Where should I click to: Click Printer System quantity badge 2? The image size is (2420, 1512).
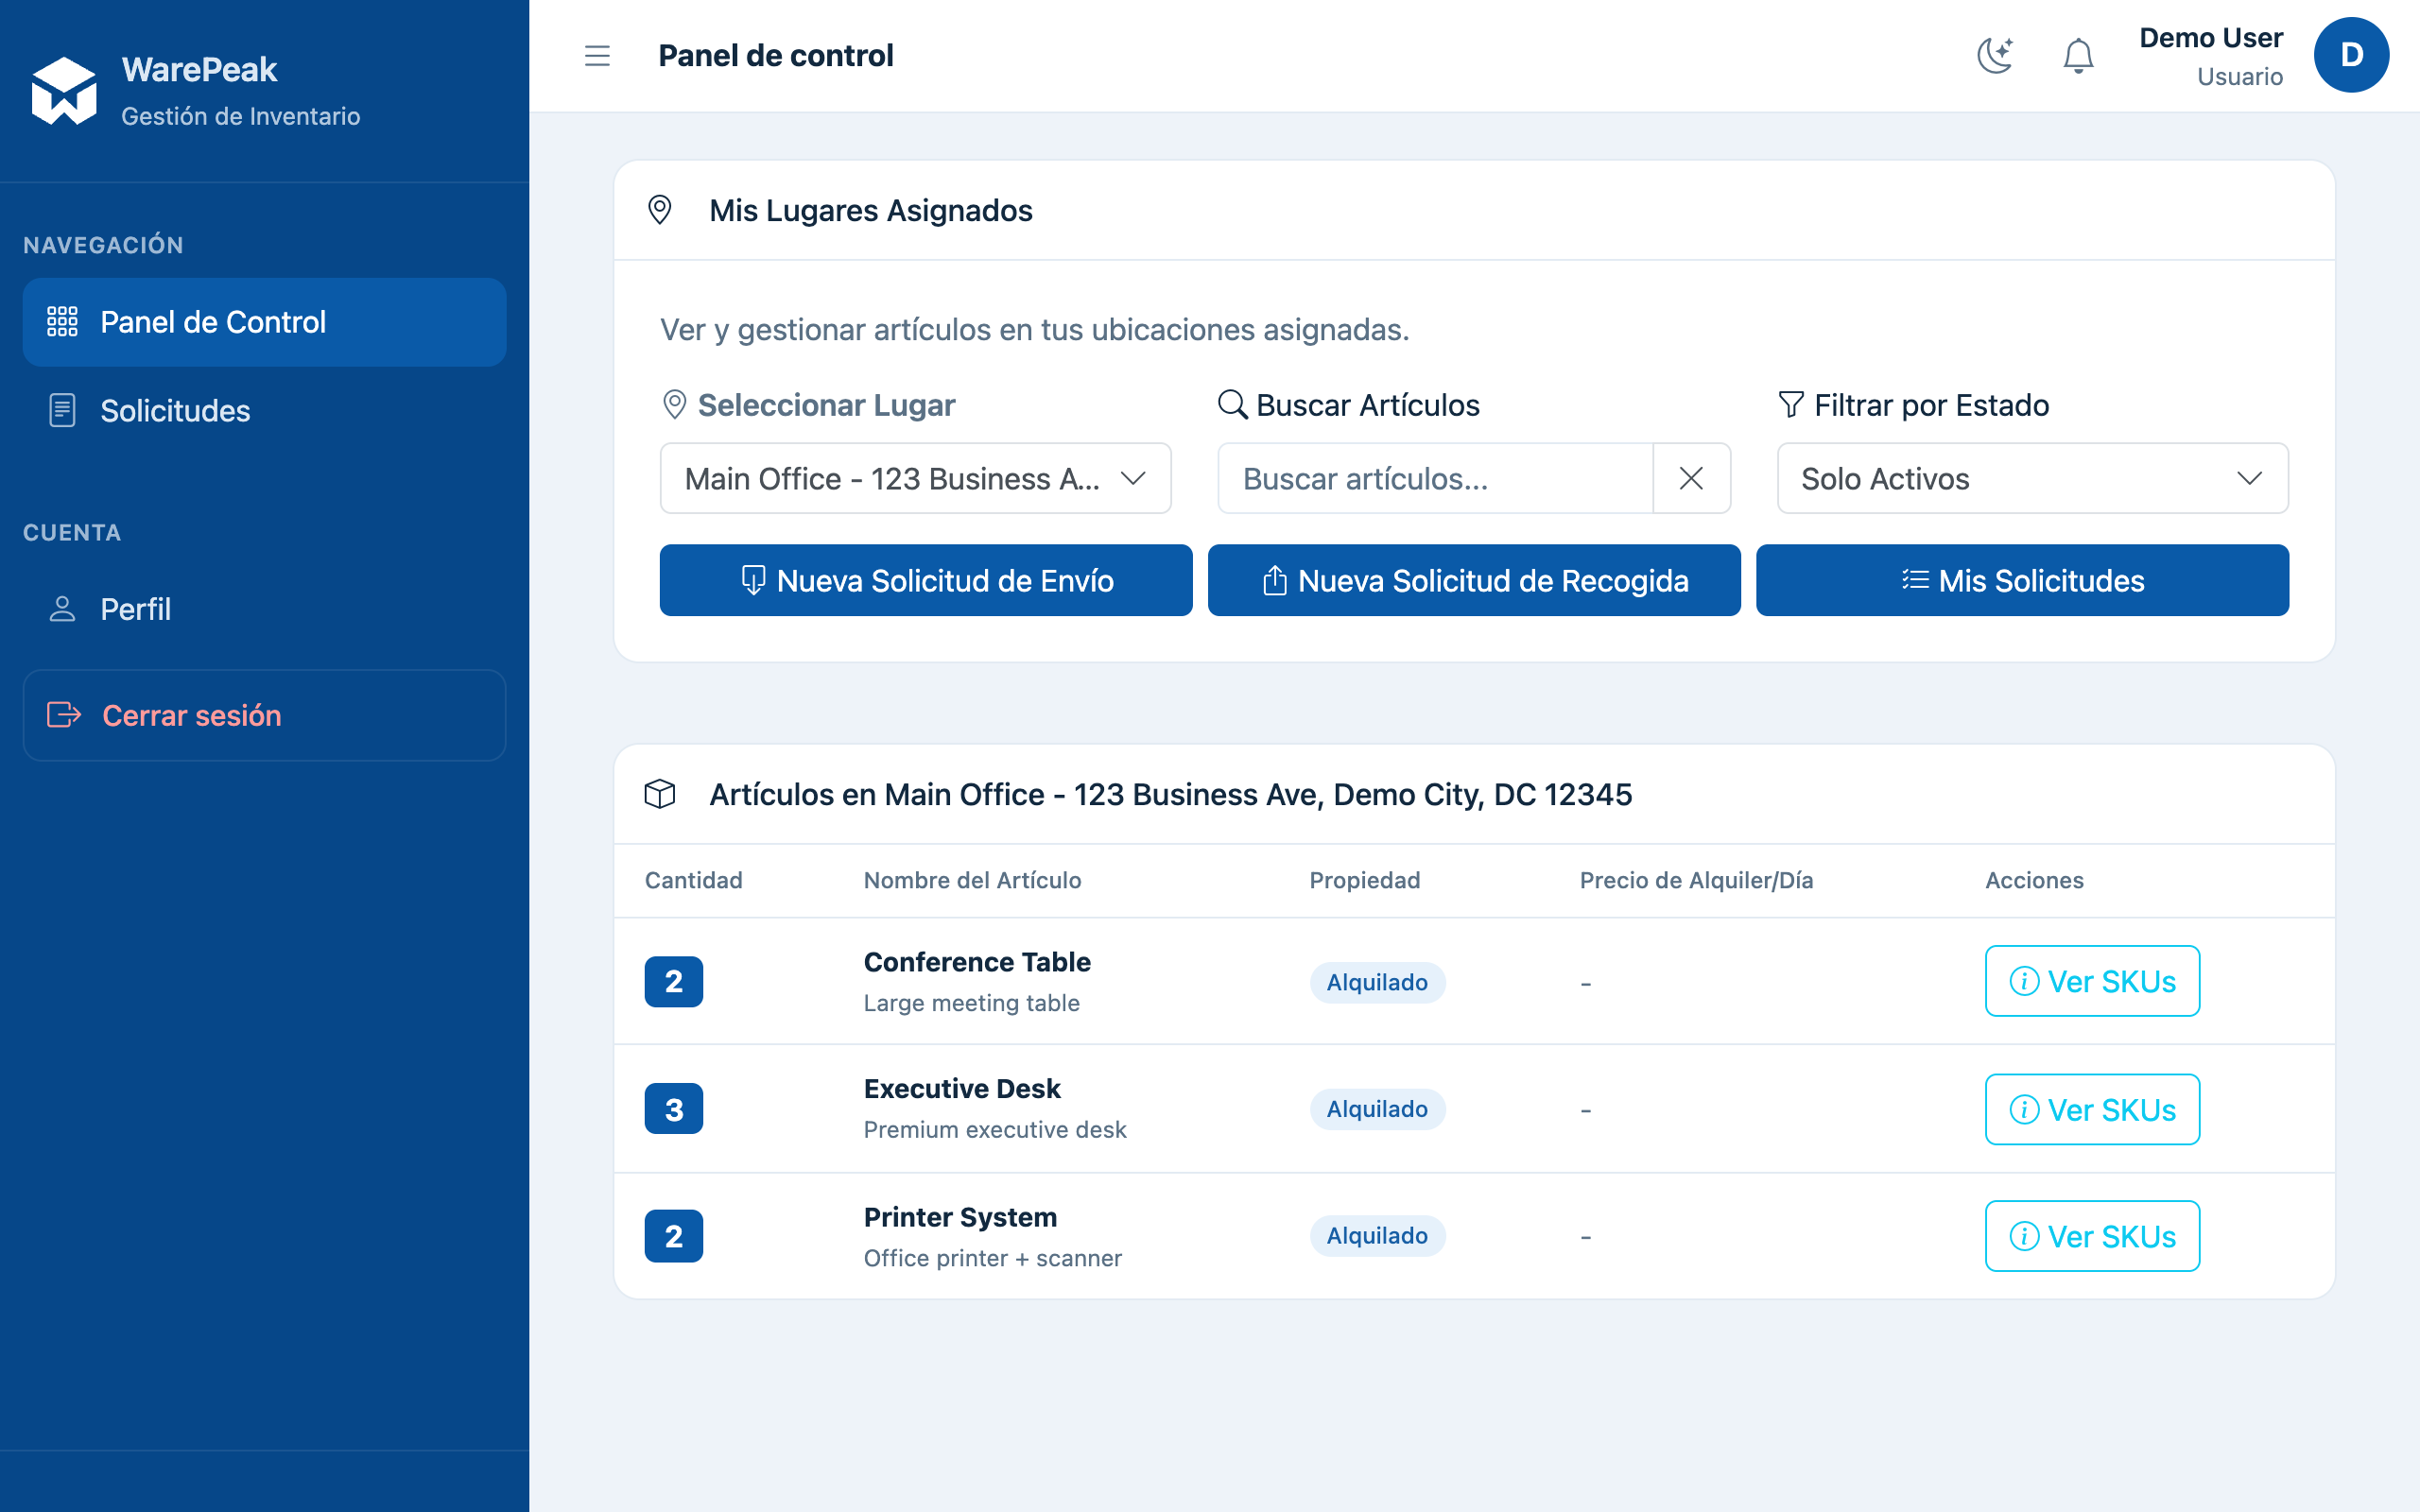click(x=674, y=1236)
